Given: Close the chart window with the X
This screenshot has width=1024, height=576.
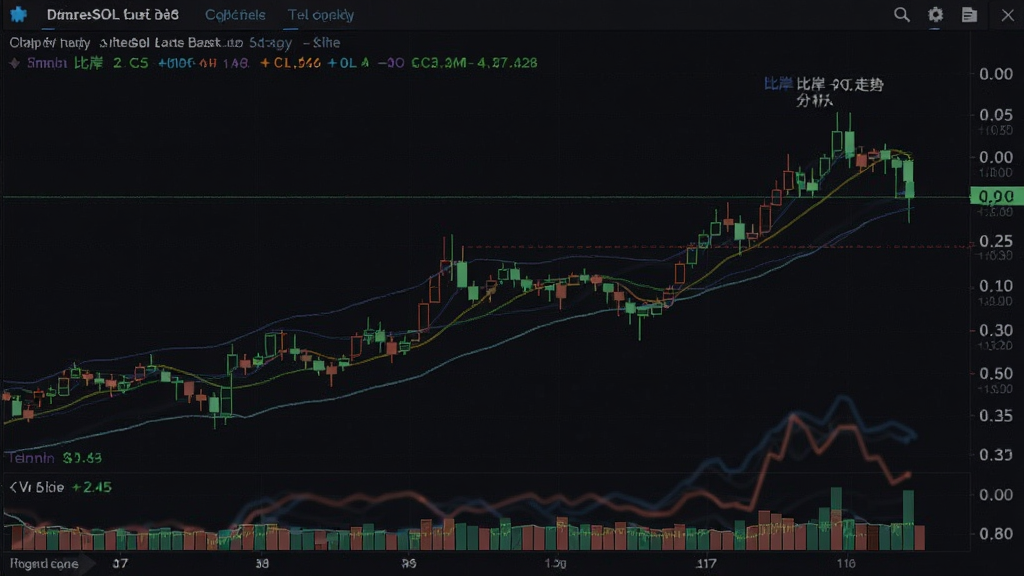Looking at the screenshot, I should point(1008,14).
